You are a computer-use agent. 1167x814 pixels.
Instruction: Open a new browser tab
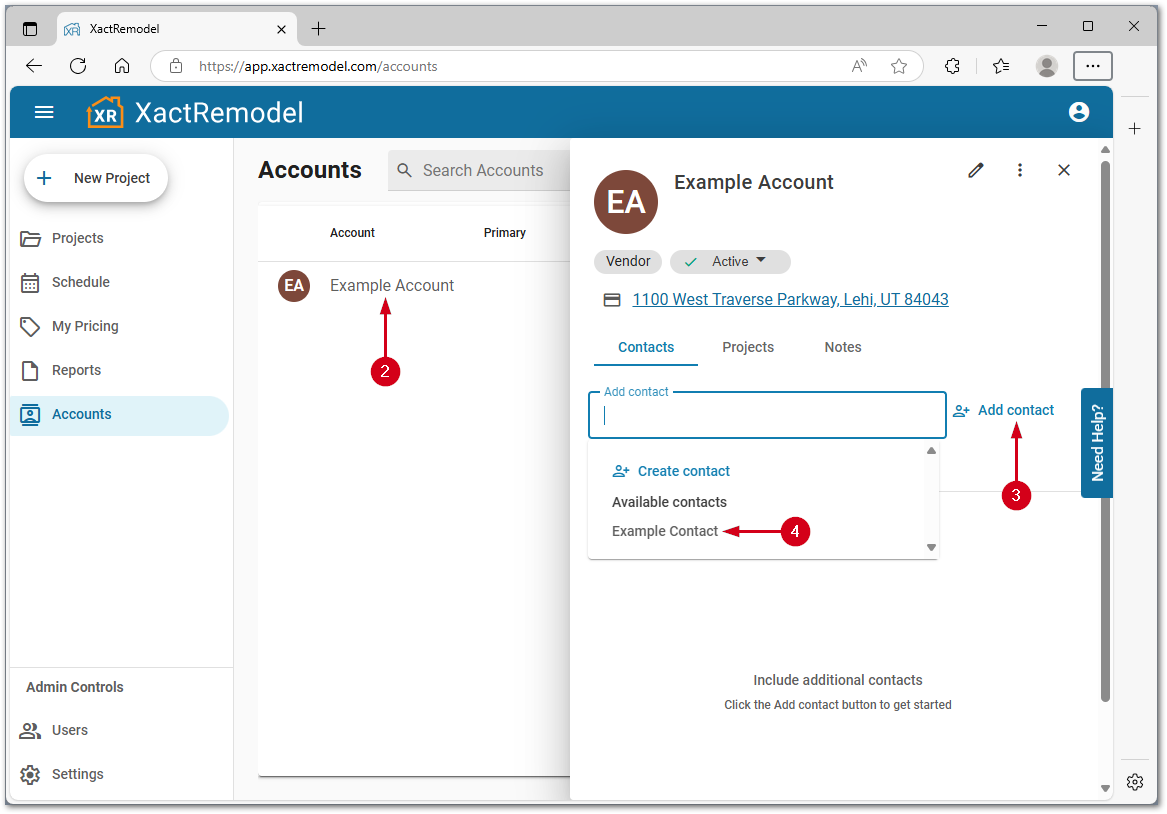point(319,29)
